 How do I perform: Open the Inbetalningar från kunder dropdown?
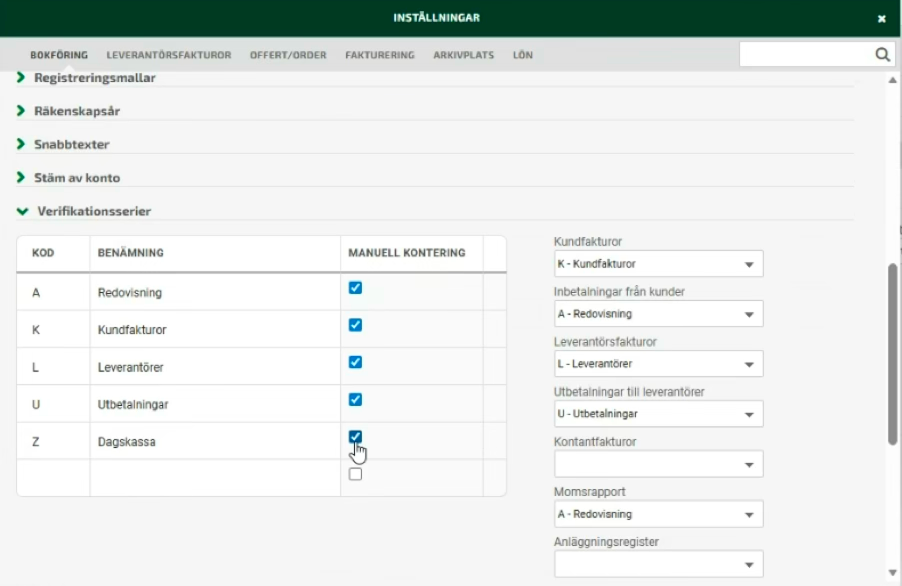(658, 314)
